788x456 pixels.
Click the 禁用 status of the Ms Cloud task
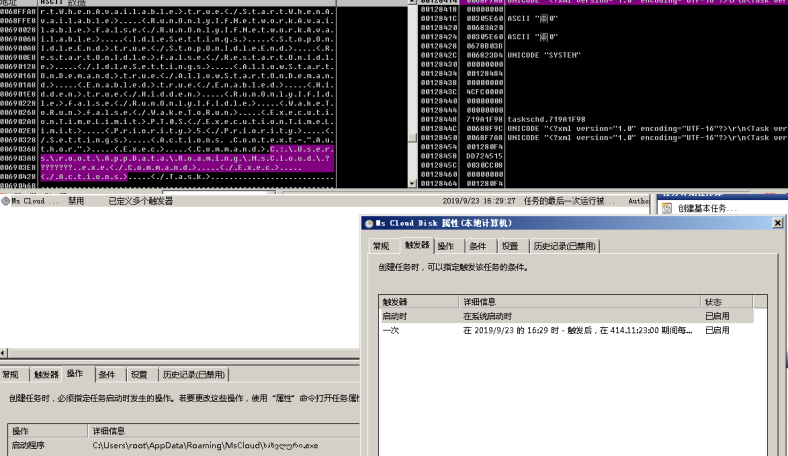(x=76, y=201)
